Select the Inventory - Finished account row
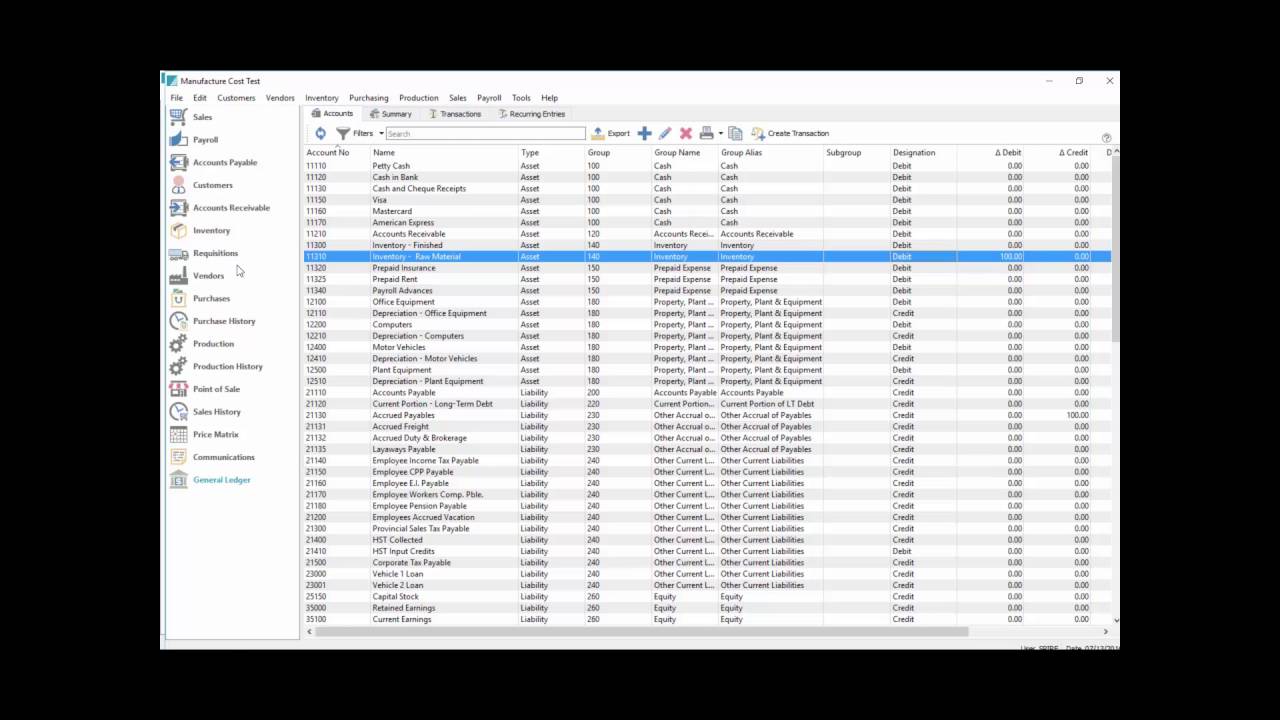The height and width of the screenshot is (720, 1280). [707, 245]
